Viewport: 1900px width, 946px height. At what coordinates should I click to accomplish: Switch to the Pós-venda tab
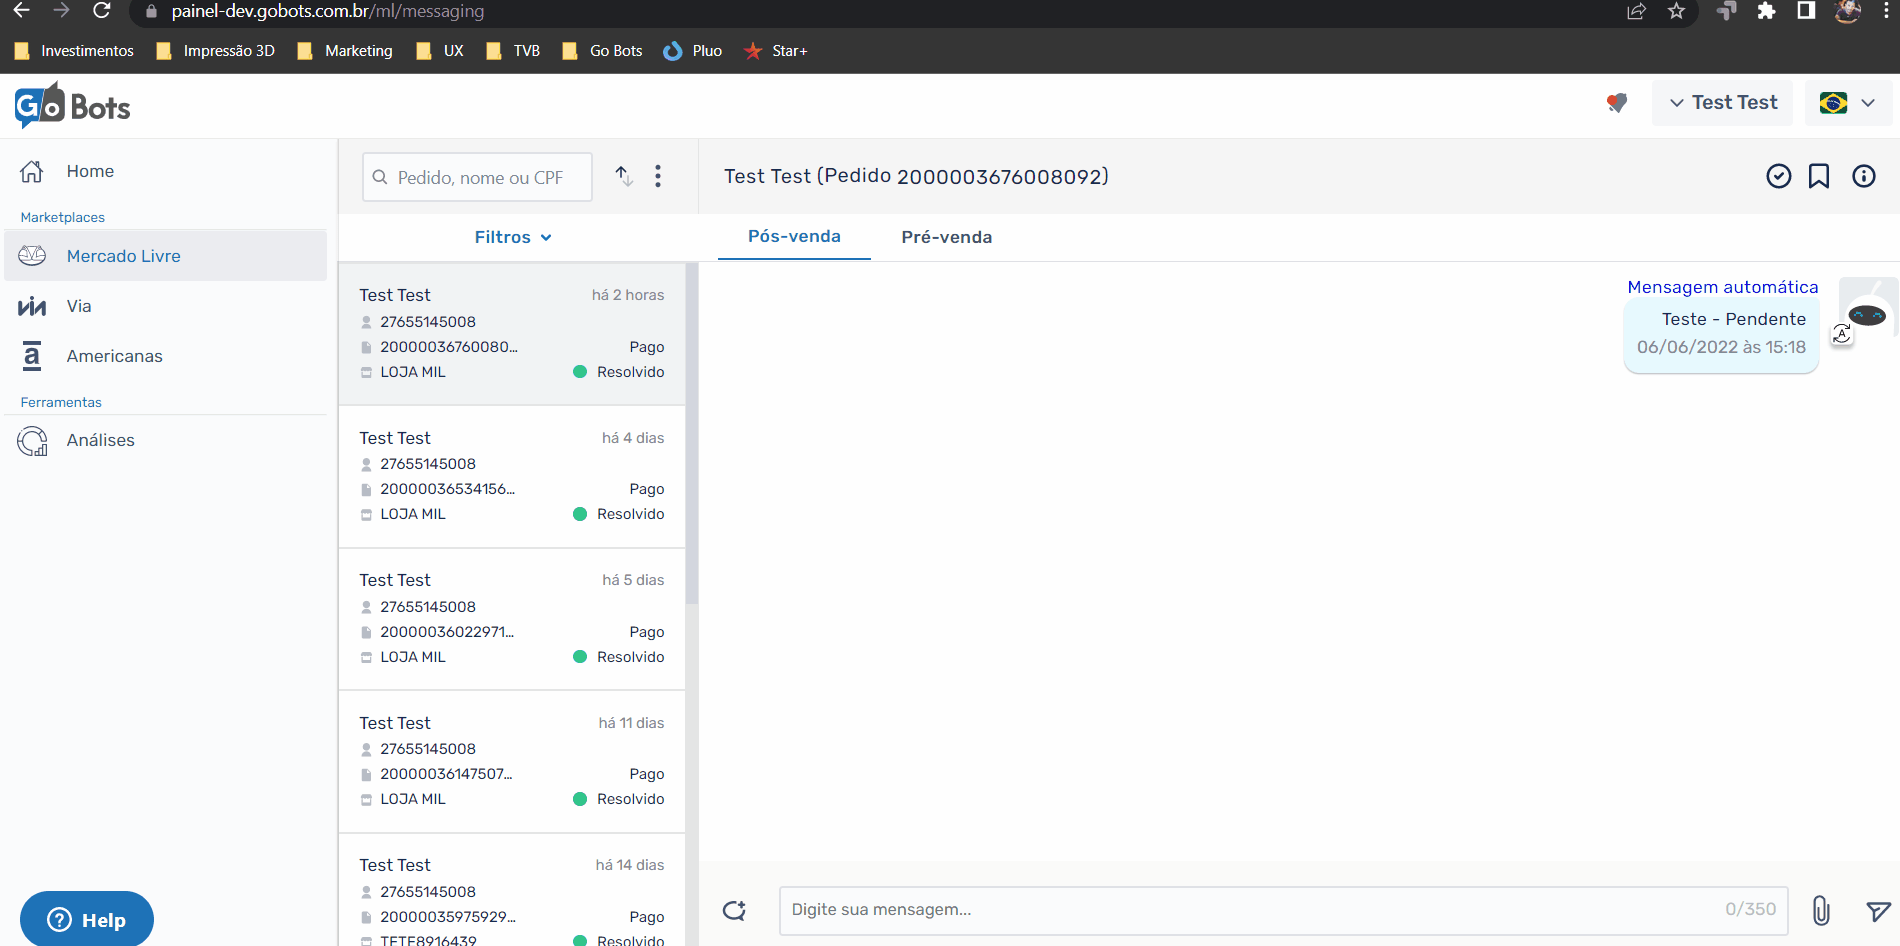coord(794,236)
